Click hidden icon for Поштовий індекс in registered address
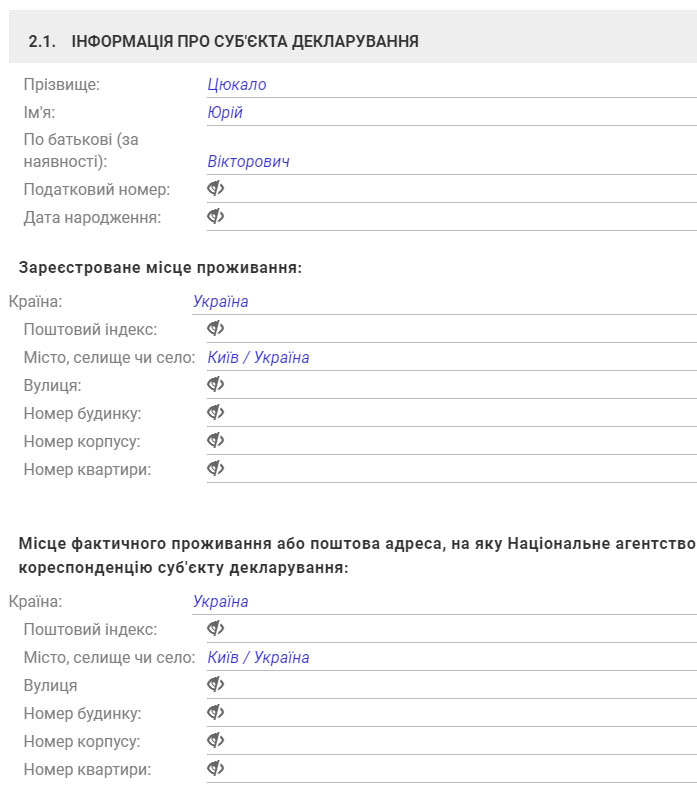Viewport: 697px width, 802px height. 216,328
